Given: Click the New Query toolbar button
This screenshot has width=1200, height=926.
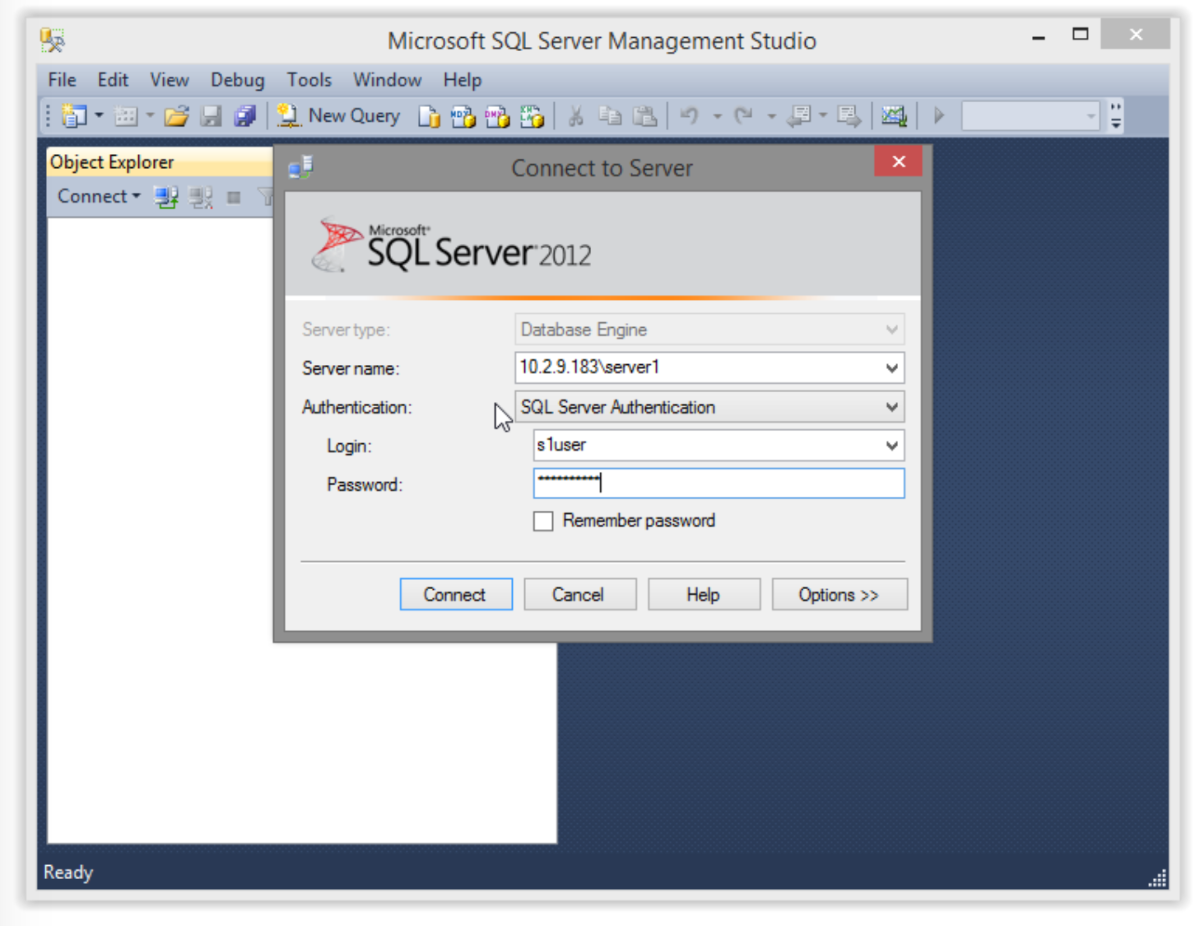Looking at the screenshot, I should [x=338, y=116].
